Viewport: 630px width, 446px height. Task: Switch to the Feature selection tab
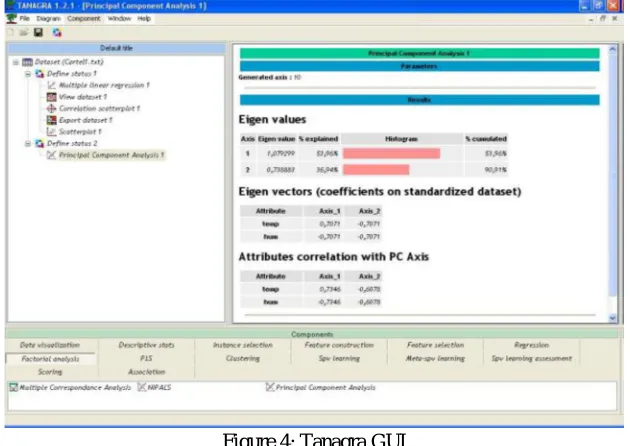pyautogui.click(x=436, y=345)
